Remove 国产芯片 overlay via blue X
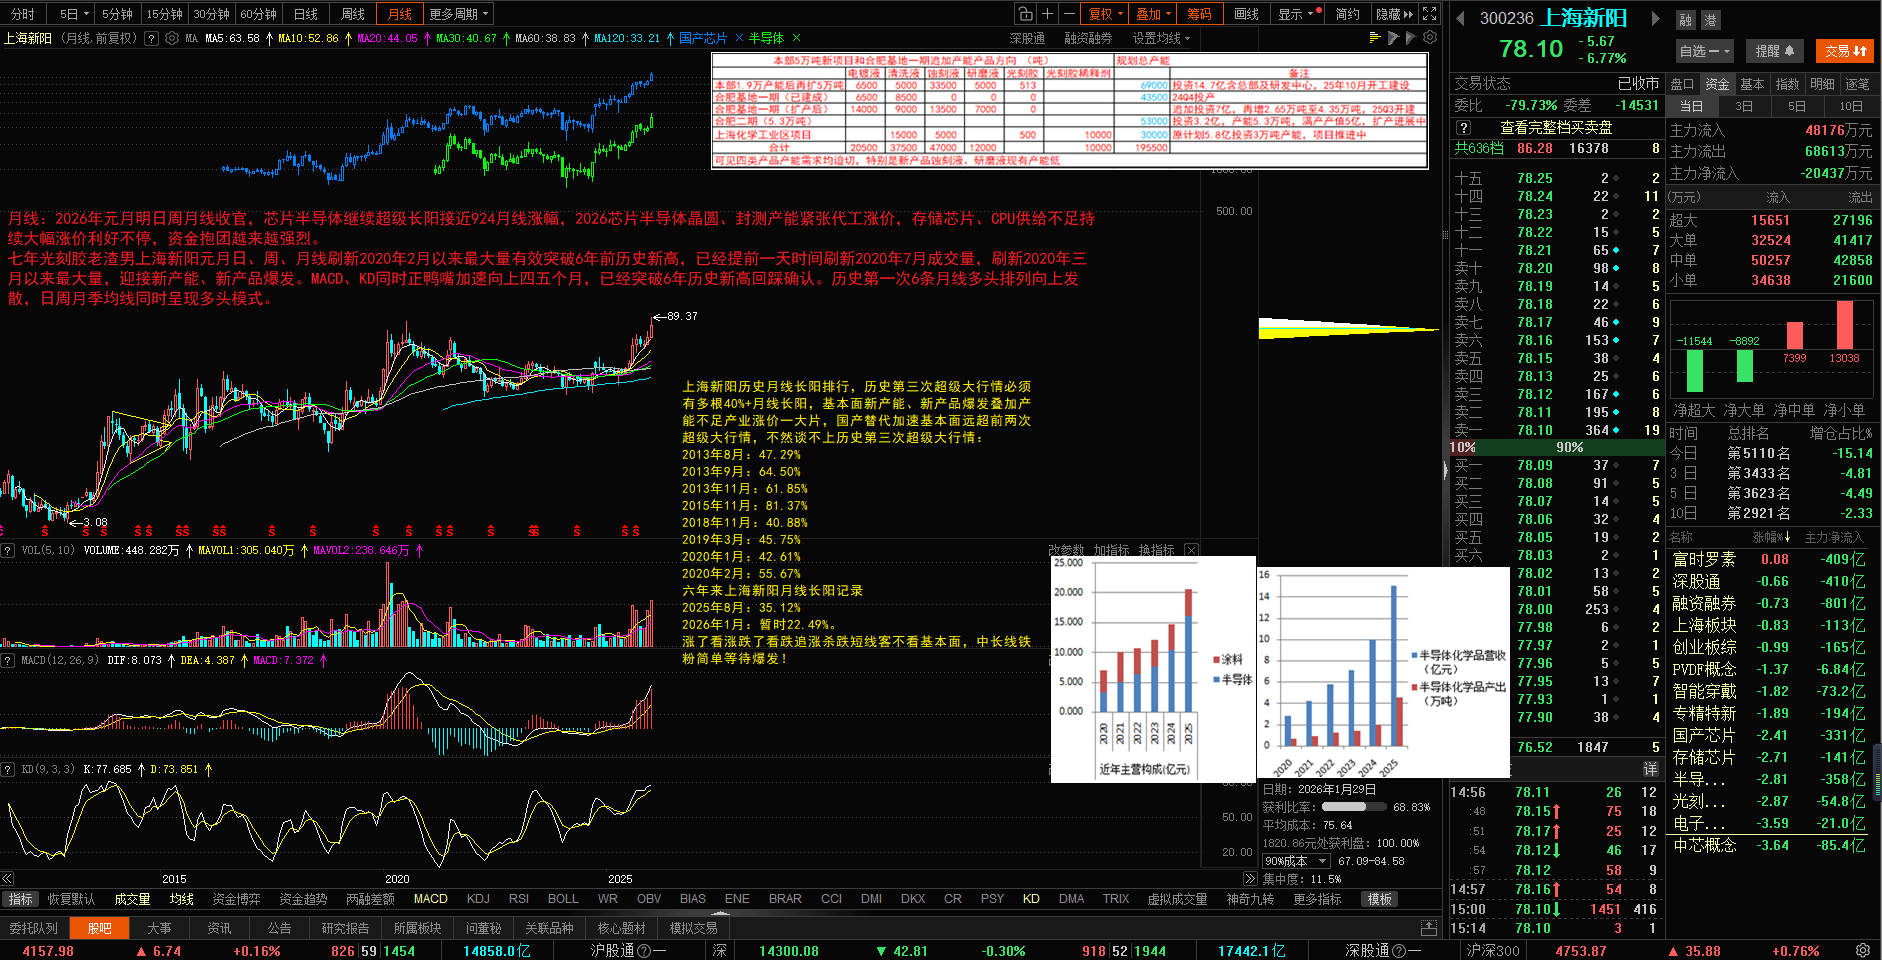 pos(739,38)
